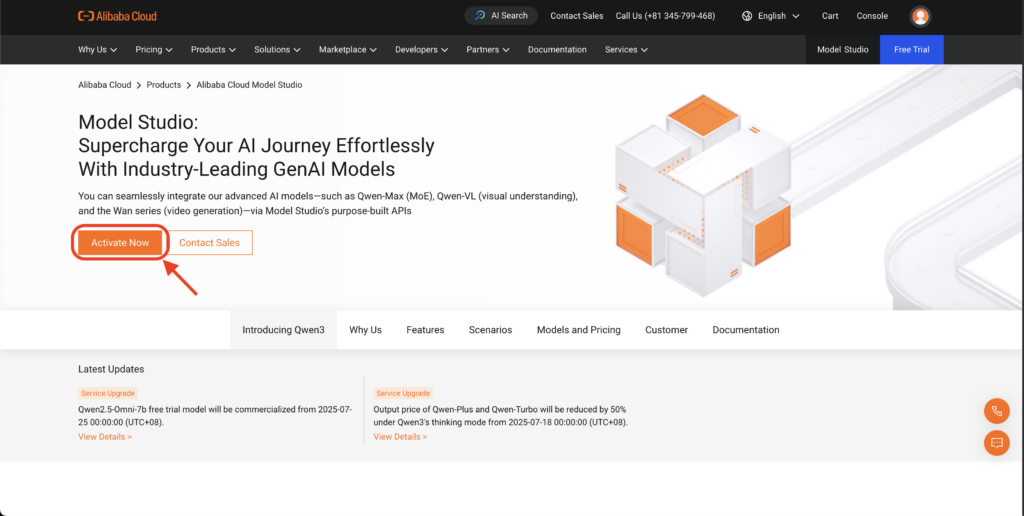This screenshot has width=1024, height=516.
Task: Select the Introducing Qwen3 tab
Action: (x=283, y=330)
